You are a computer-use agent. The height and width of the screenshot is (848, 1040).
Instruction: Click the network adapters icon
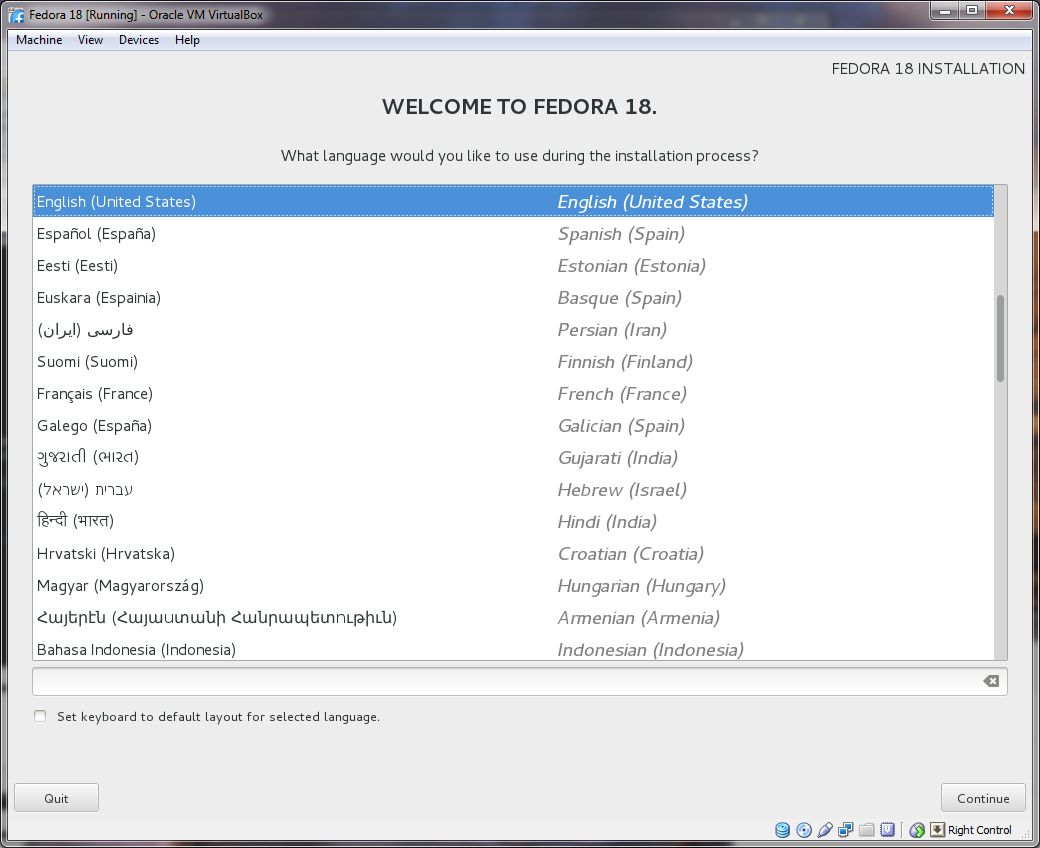[x=846, y=829]
